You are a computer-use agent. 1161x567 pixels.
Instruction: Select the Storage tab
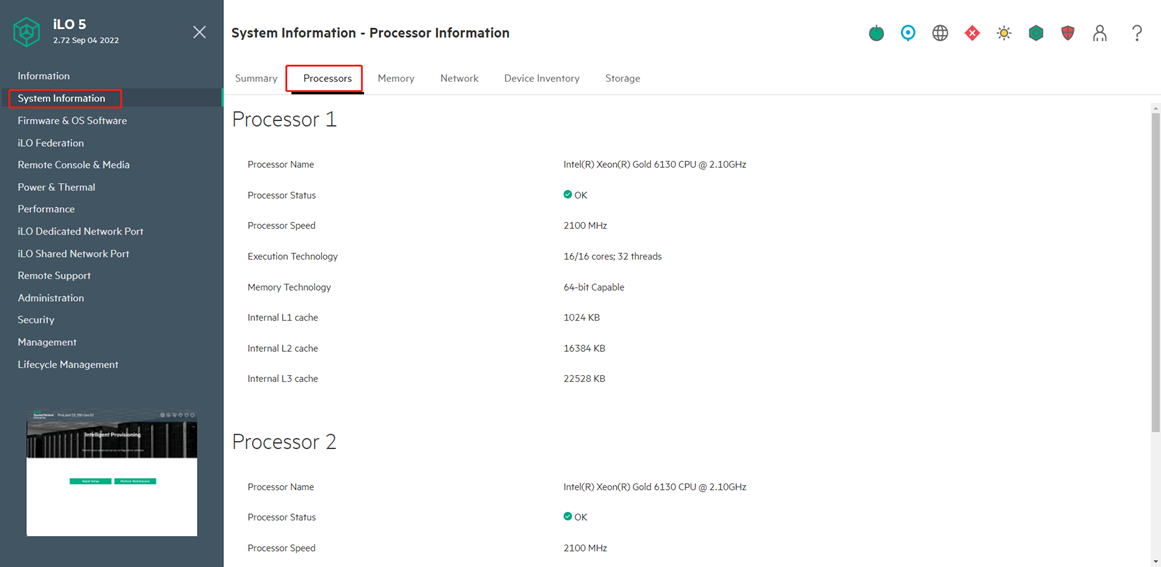coord(622,78)
